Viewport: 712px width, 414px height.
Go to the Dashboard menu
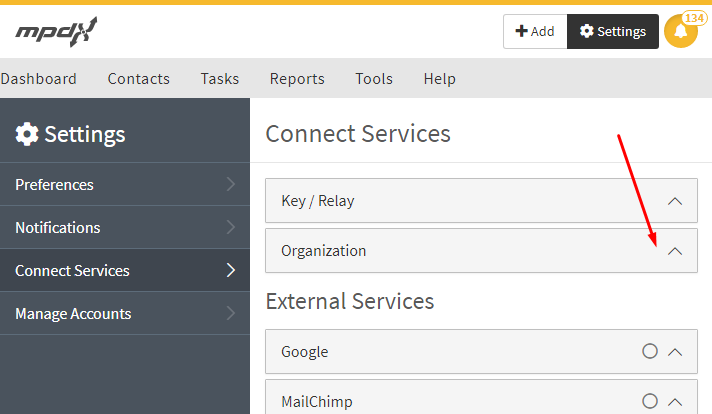tap(38, 79)
